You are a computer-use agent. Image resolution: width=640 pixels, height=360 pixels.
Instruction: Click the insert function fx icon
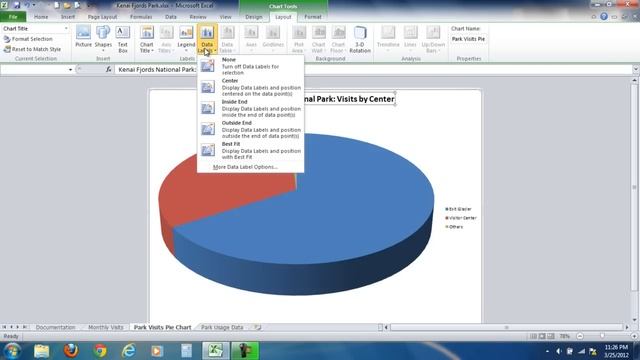click(108, 70)
